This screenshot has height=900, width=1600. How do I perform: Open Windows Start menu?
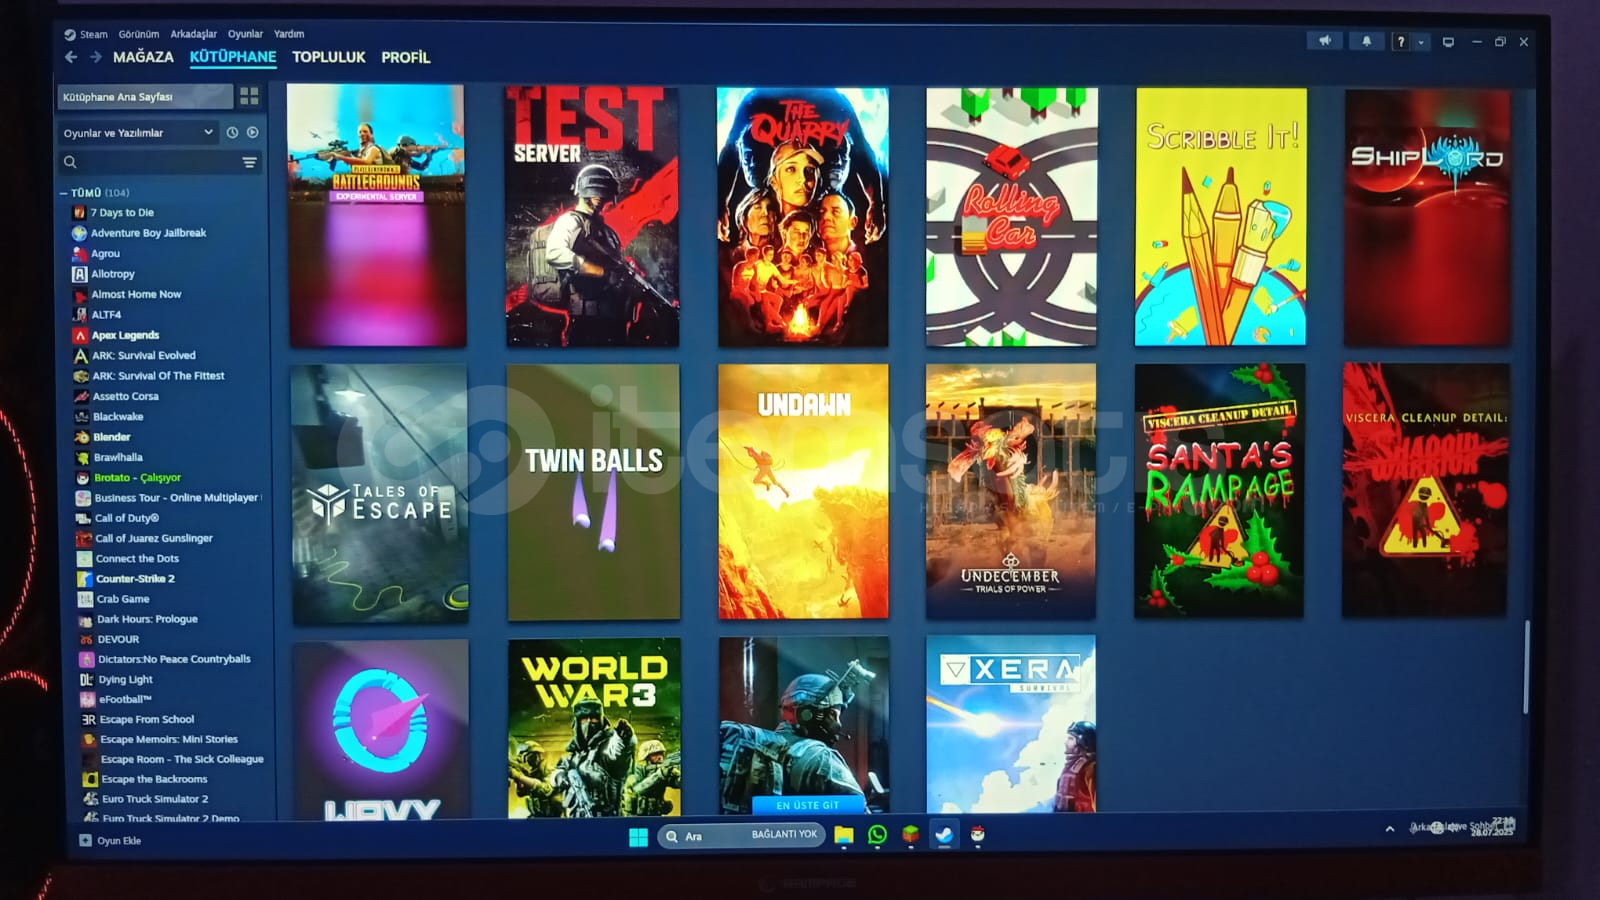pos(638,837)
